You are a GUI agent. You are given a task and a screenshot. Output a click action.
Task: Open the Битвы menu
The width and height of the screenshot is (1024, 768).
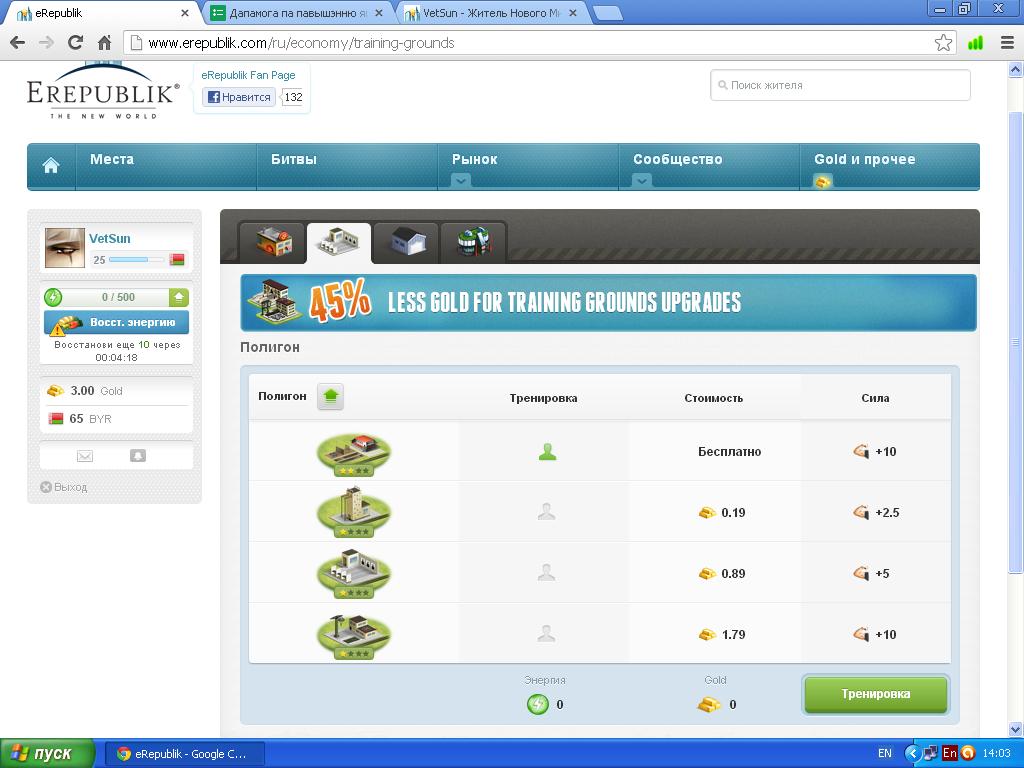[x=294, y=159]
